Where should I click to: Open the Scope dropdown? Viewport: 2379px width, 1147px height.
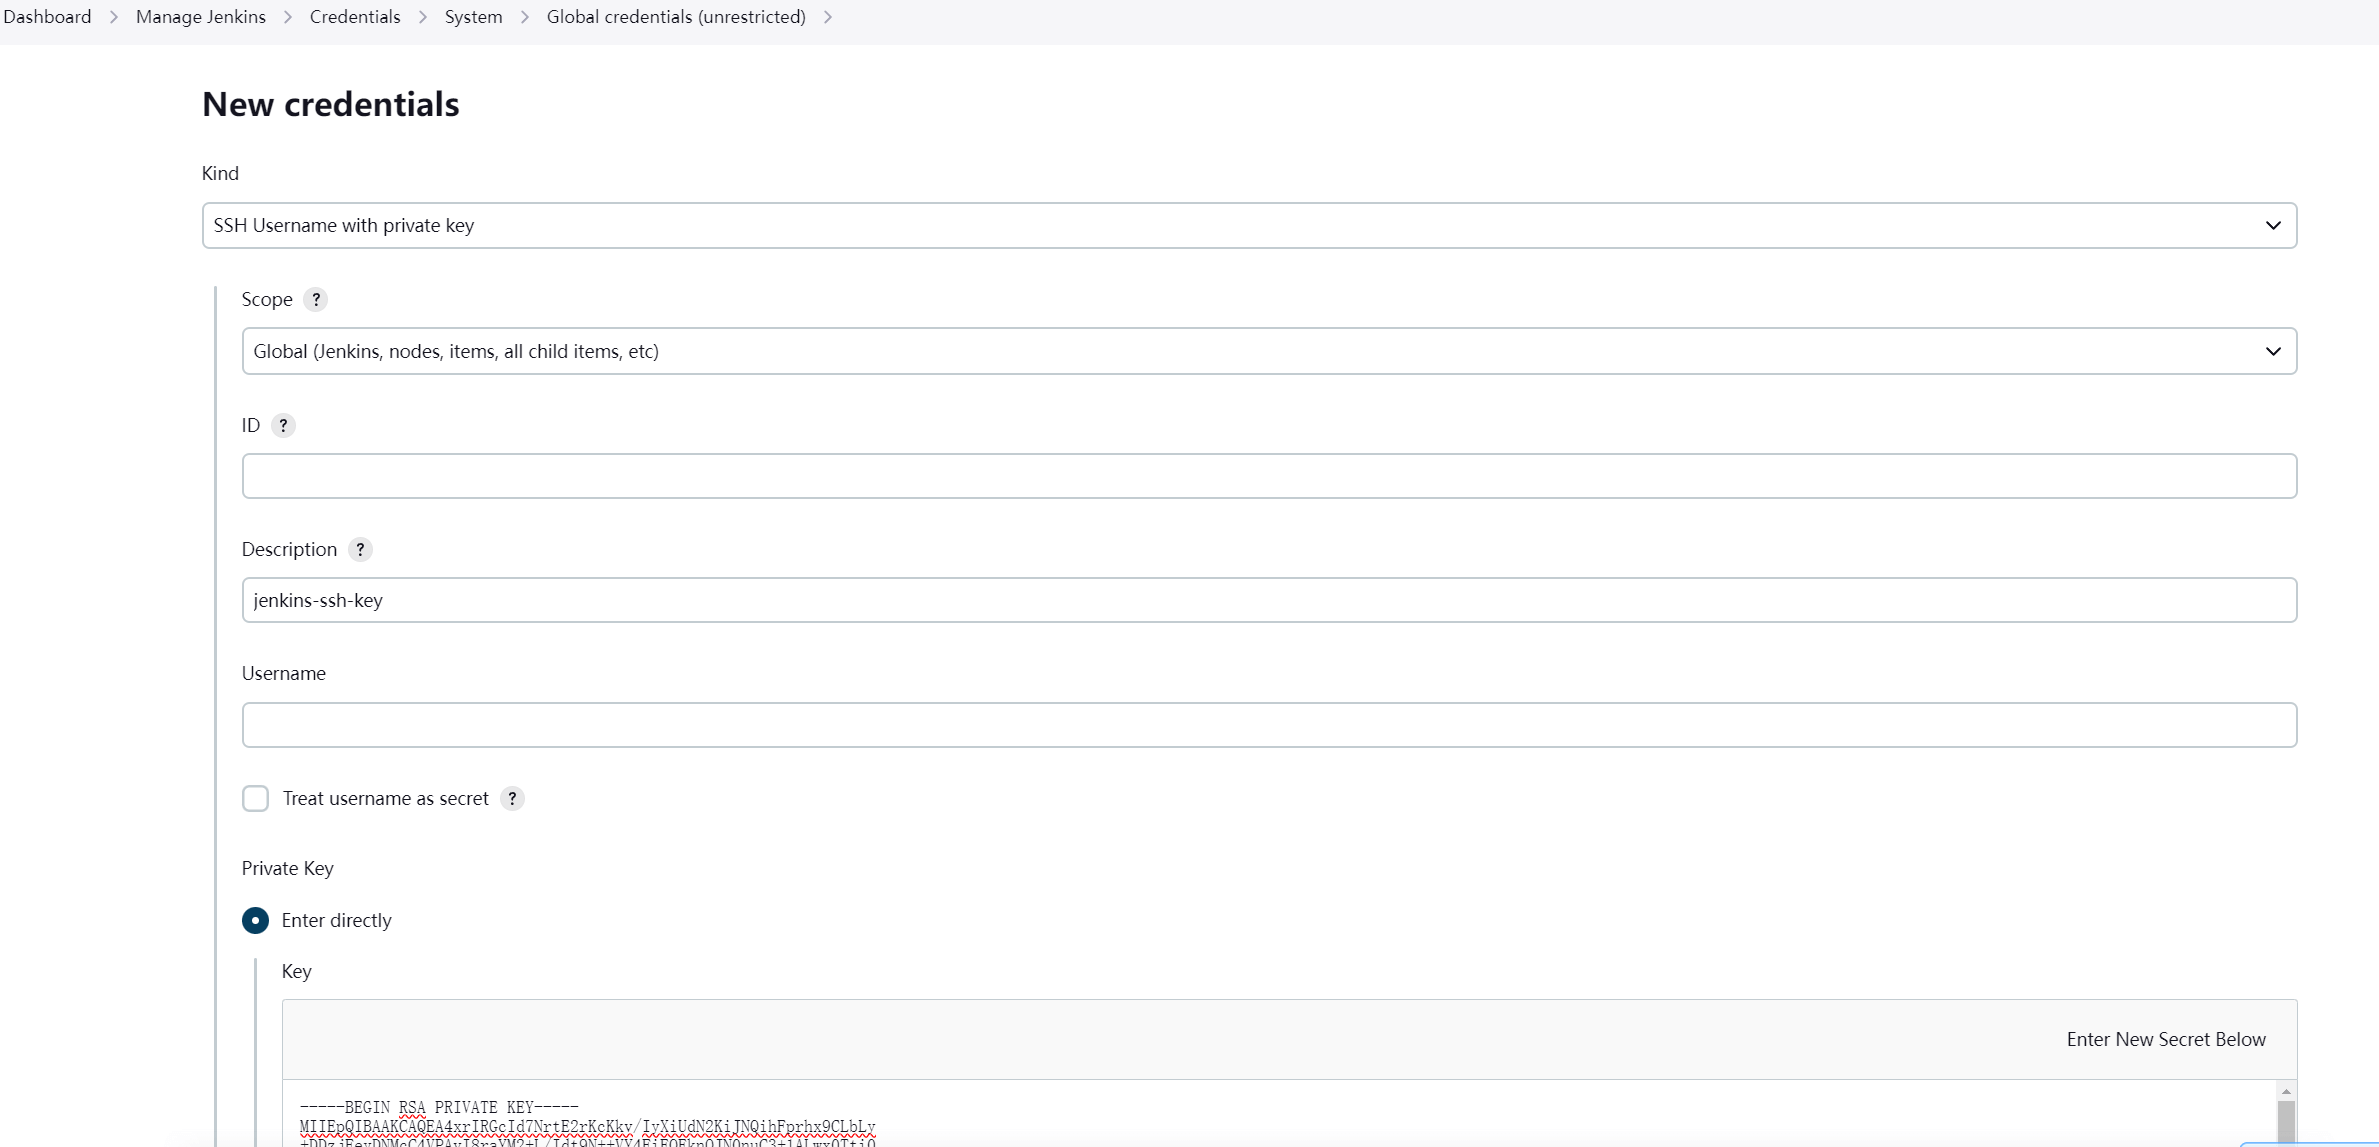pyautogui.click(x=1269, y=351)
